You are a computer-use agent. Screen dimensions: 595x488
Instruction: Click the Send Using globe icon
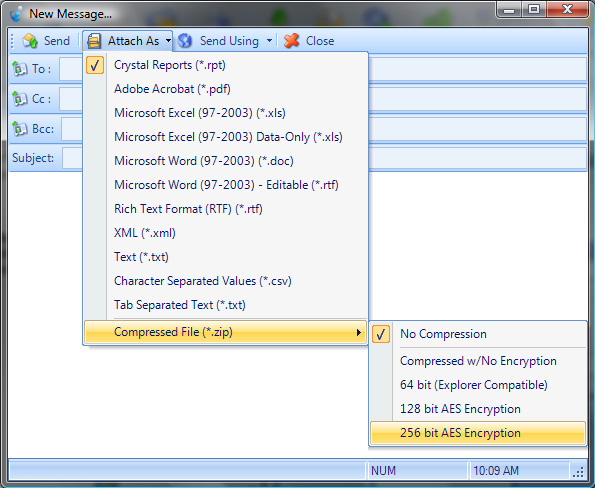pyautogui.click(x=185, y=41)
